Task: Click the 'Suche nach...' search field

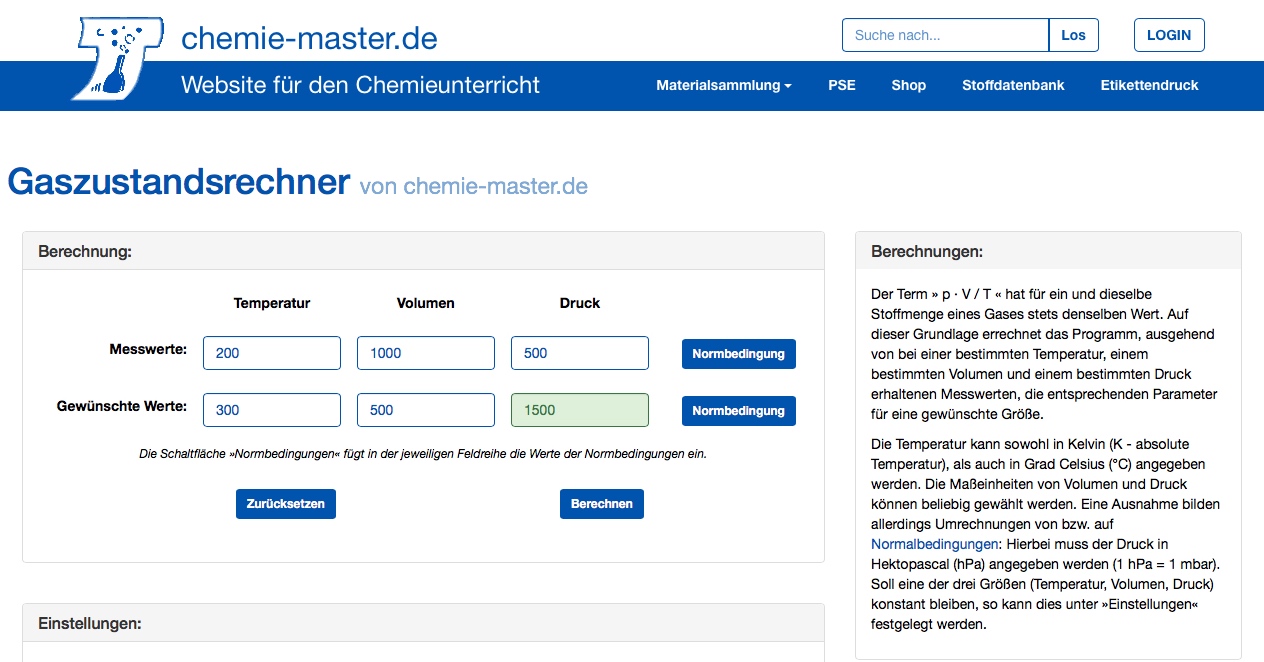Action: 945,35
